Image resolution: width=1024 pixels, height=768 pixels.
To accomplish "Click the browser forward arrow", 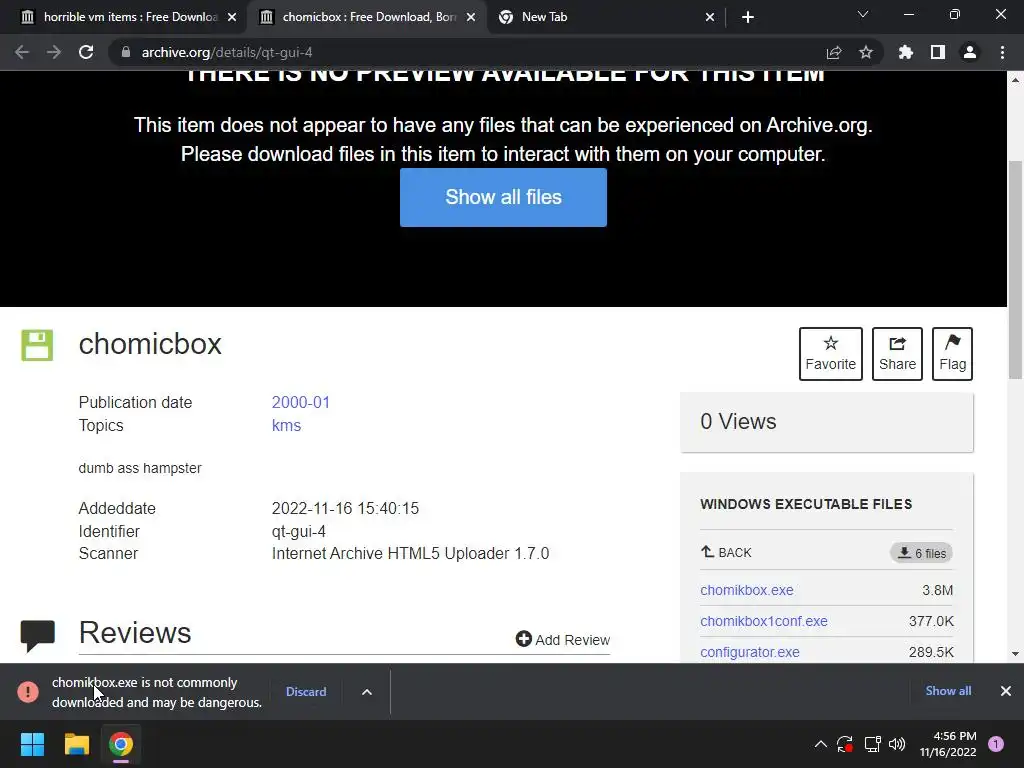I will [54, 52].
